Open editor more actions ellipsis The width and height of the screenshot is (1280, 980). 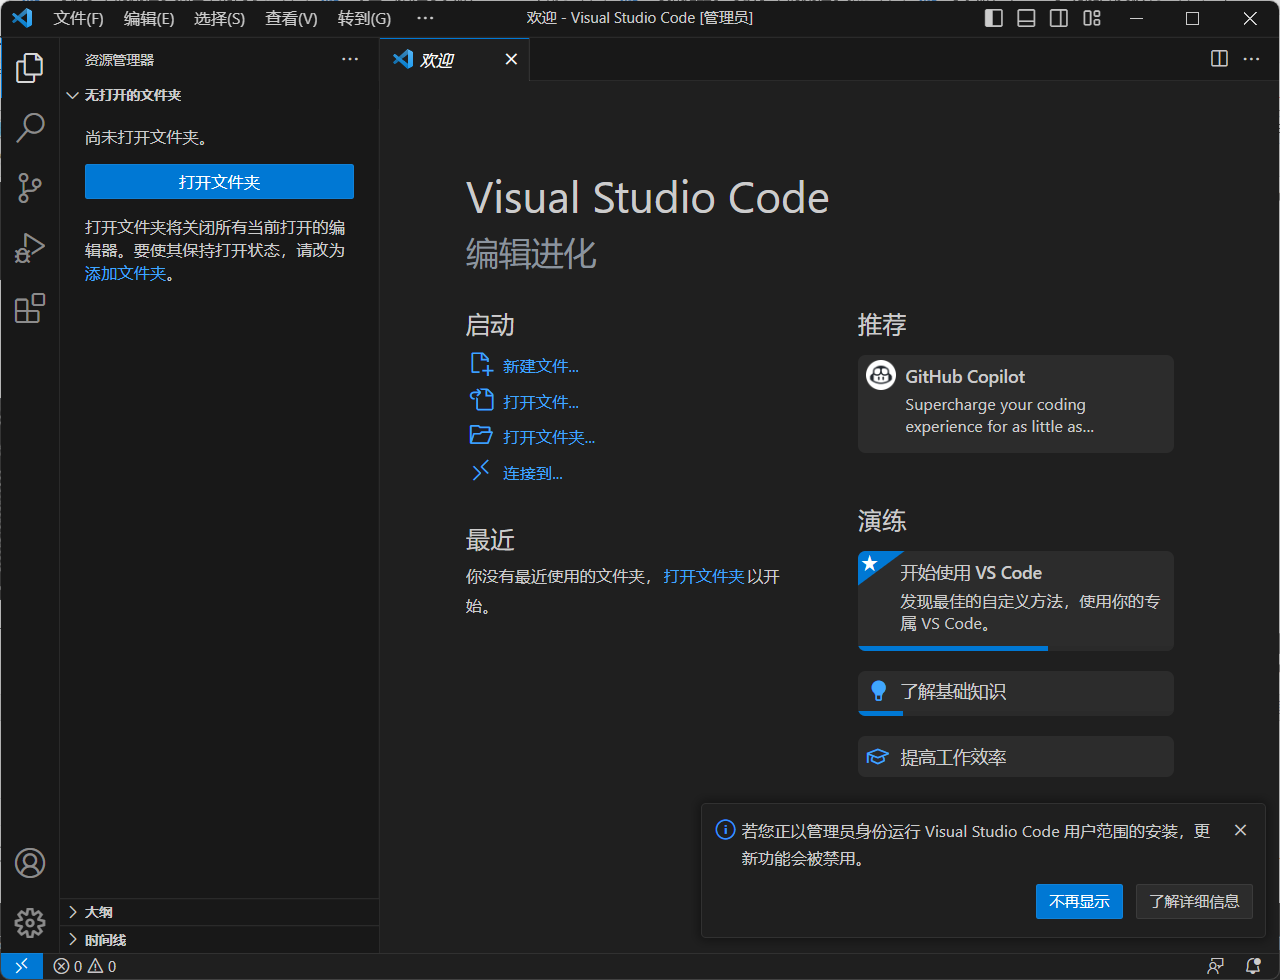(x=1251, y=59)
